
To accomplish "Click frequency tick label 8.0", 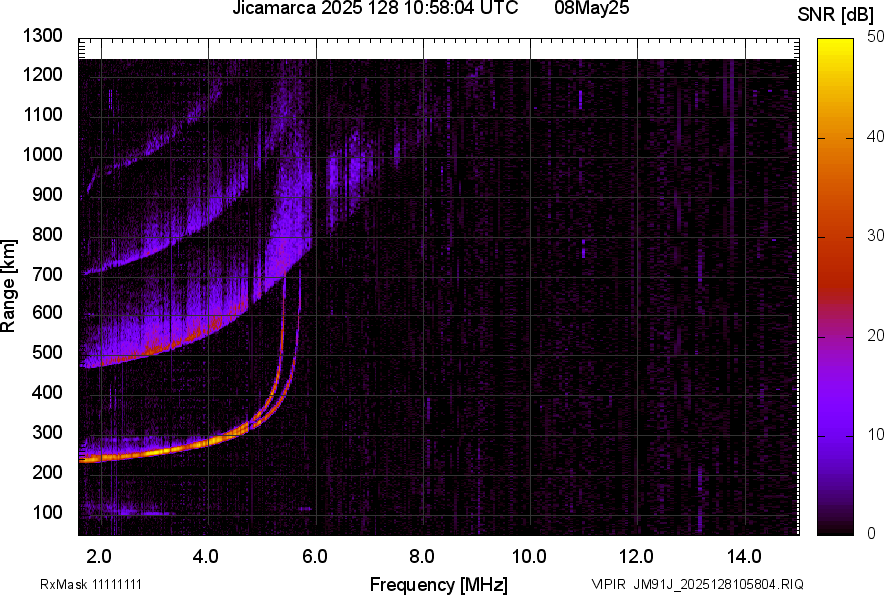I will click(421, 557).
